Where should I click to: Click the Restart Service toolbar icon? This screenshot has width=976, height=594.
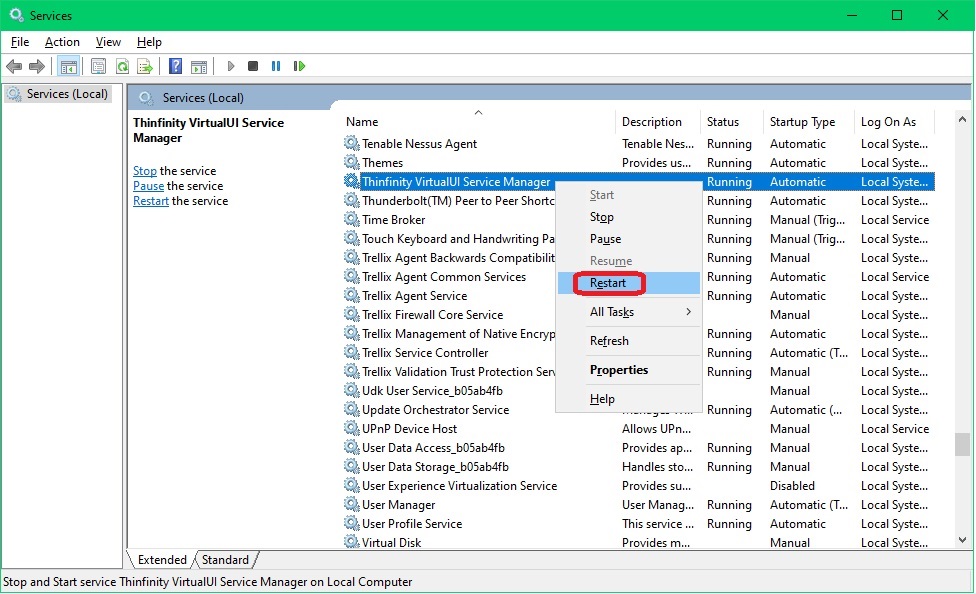point(299,66)
